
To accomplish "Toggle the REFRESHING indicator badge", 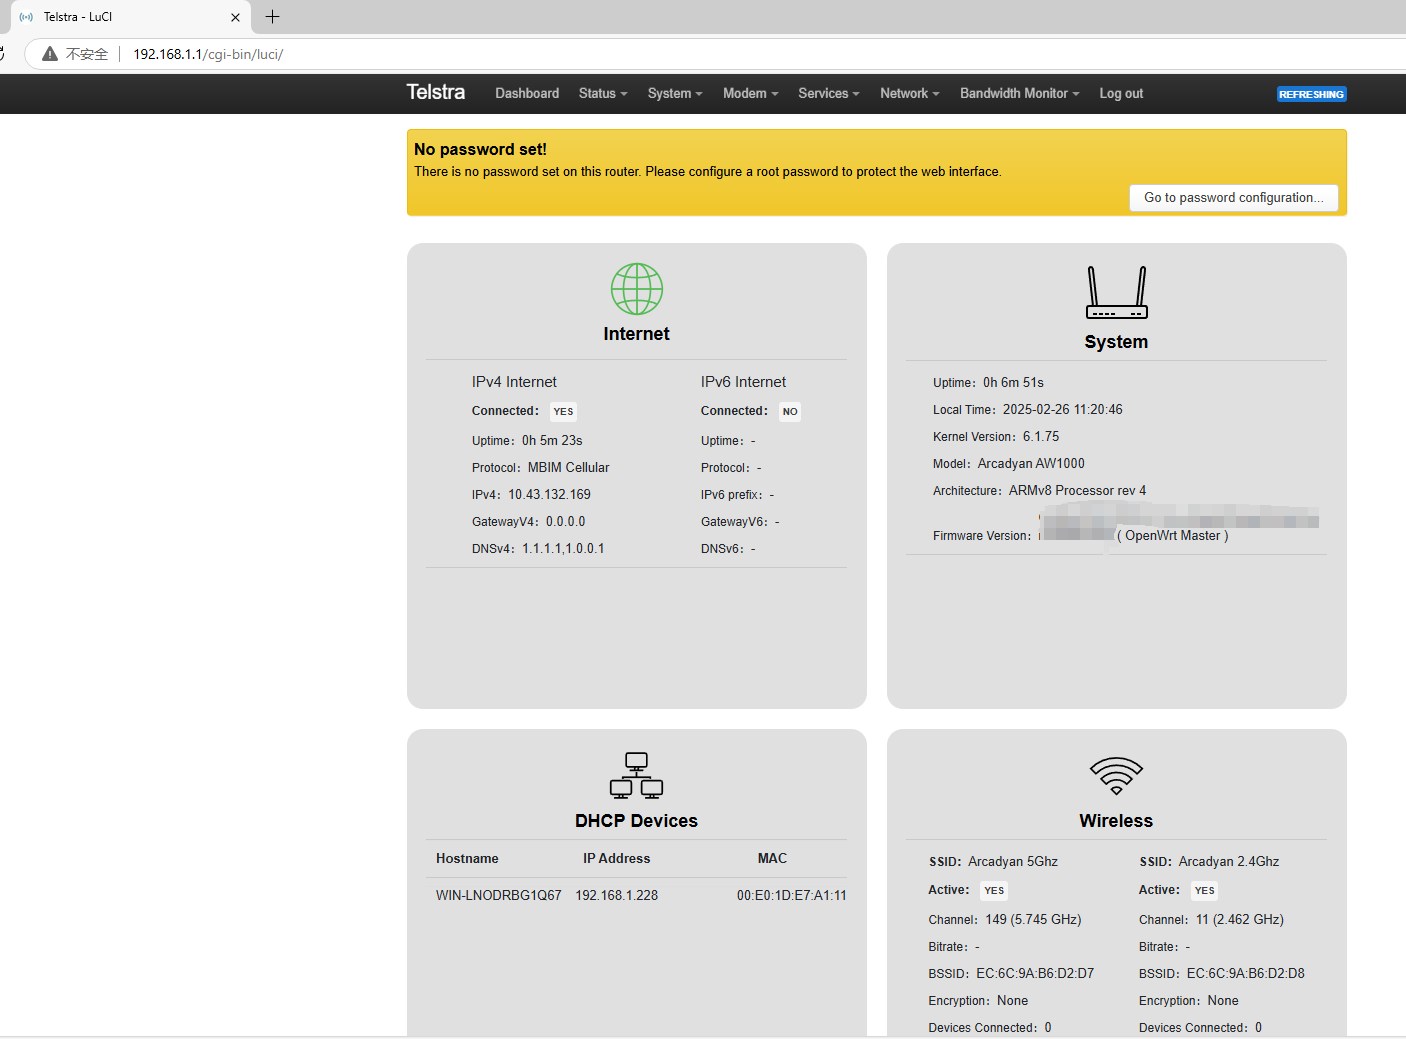I will (x=1311, y=94).
